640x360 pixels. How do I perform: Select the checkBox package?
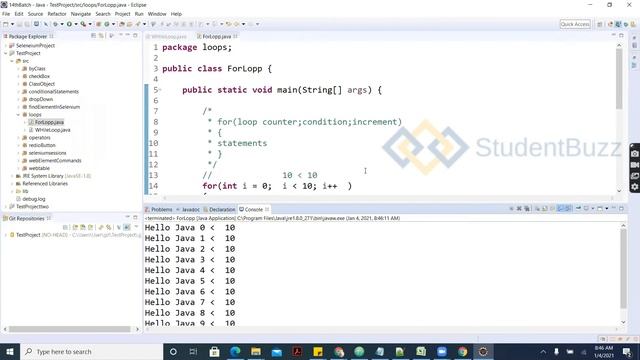click(39, 76)
